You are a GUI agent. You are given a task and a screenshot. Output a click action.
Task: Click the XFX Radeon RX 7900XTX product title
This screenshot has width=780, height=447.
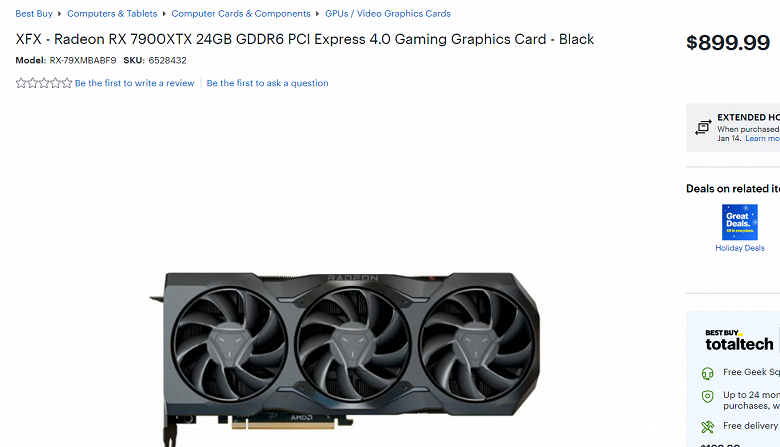point(304,39)
